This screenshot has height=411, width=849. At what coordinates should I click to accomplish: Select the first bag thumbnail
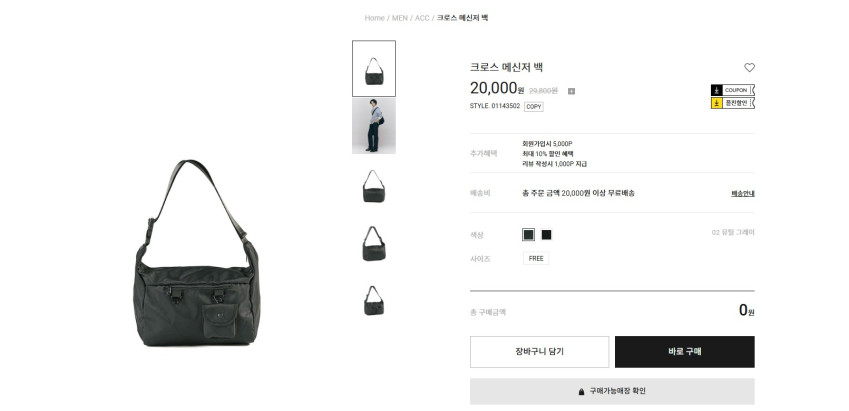pos(374,69)
